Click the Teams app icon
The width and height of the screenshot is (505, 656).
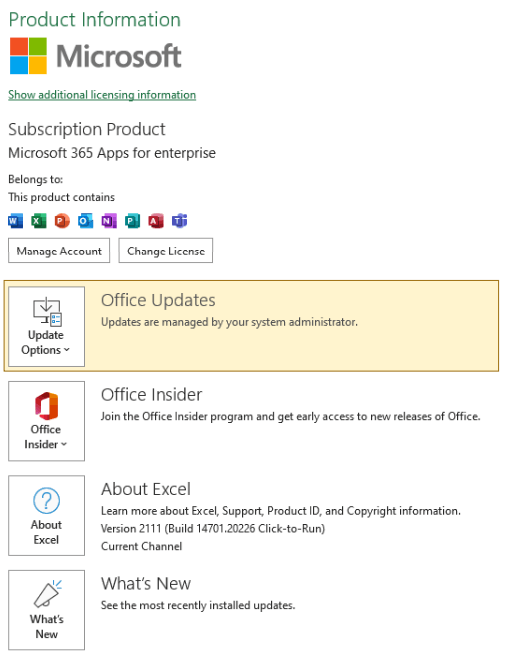[179, 220]
